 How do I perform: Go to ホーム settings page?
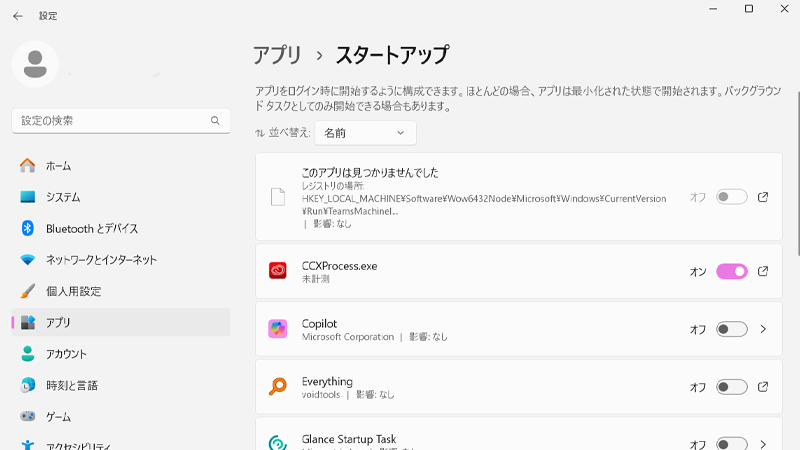coord(121,166)
